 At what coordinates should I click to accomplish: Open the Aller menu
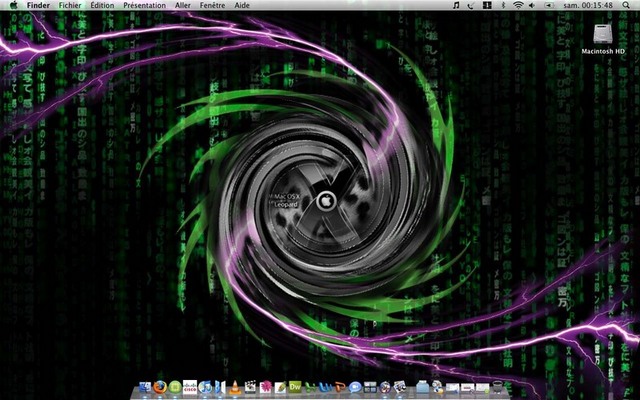[x=182, y=5]
